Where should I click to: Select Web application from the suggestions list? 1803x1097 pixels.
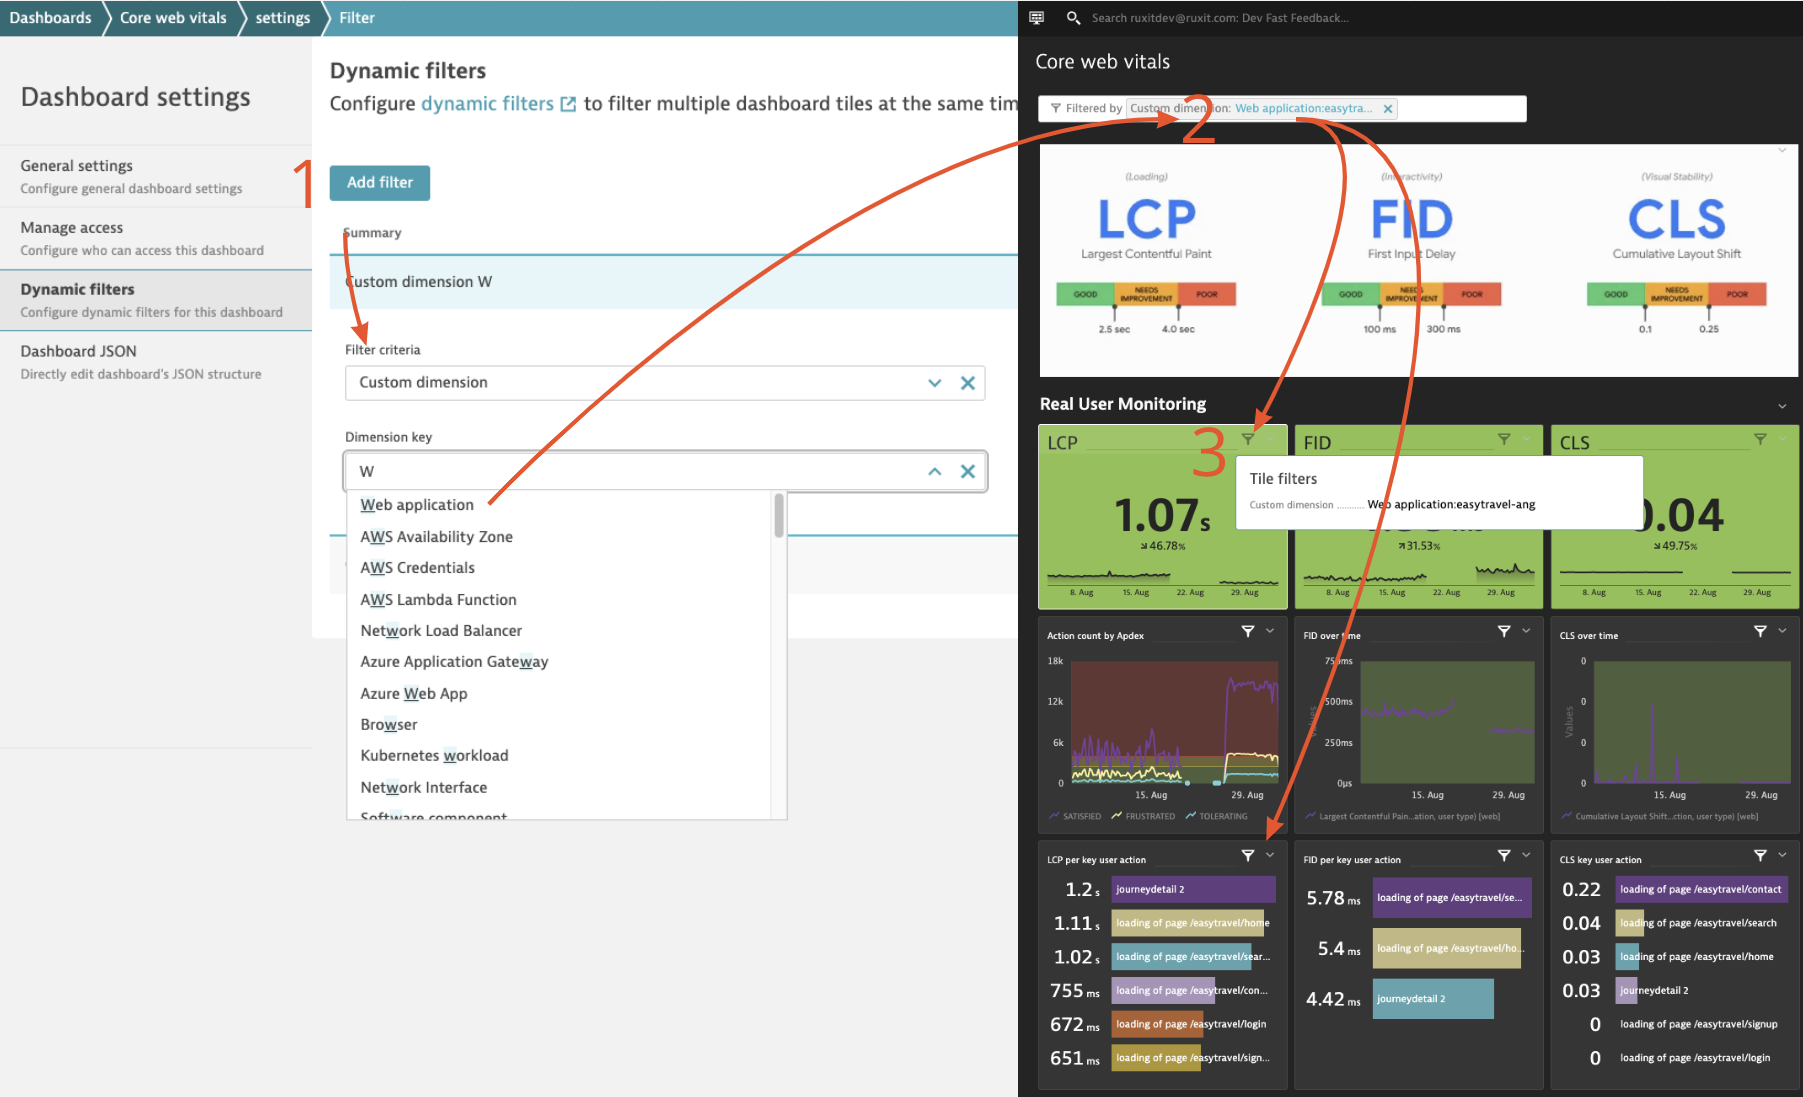pos(417,504)
